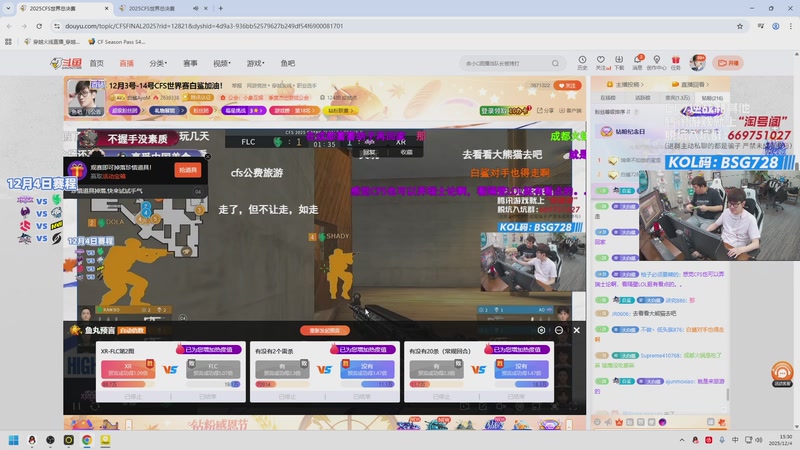Switch to the 在线榜 tab

click(608, 97)
